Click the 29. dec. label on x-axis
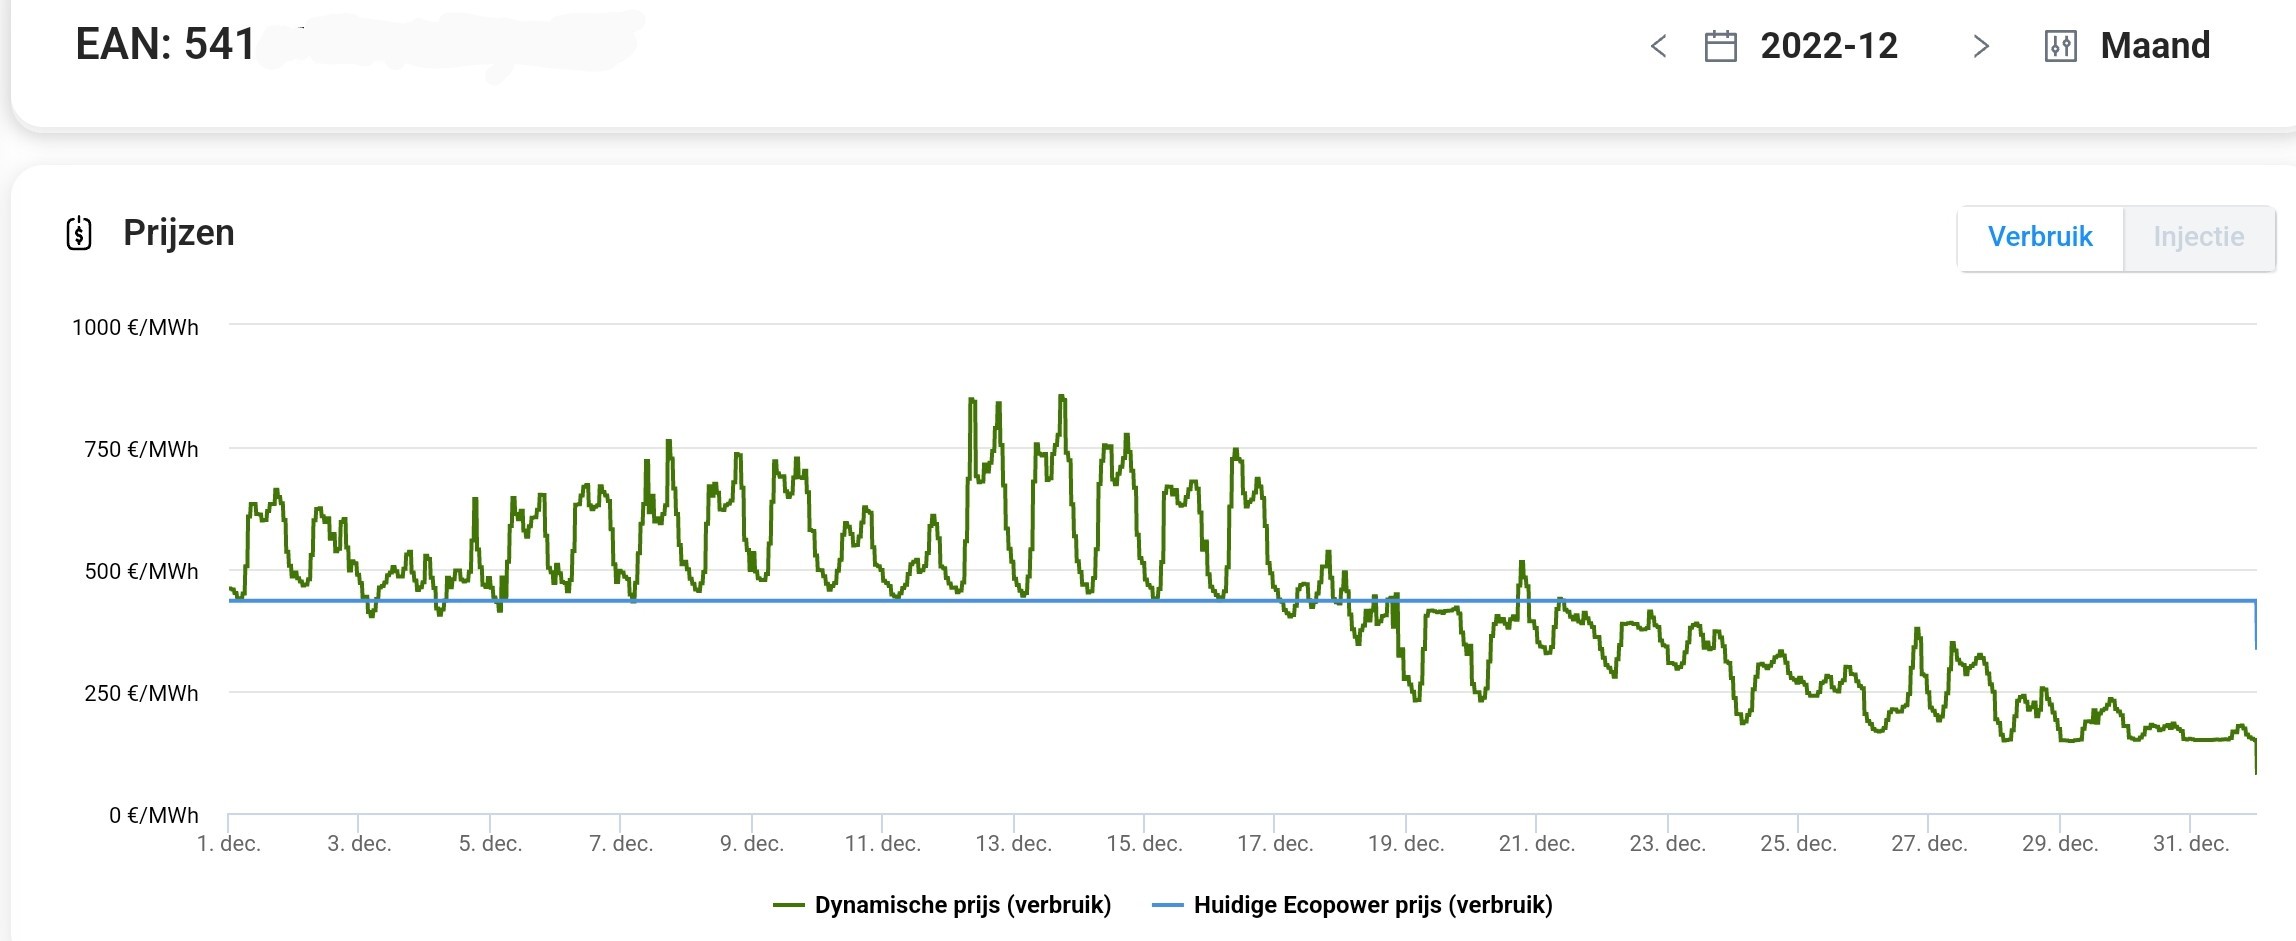Viewport: 2296px width, 941px height. point(2059,843)
